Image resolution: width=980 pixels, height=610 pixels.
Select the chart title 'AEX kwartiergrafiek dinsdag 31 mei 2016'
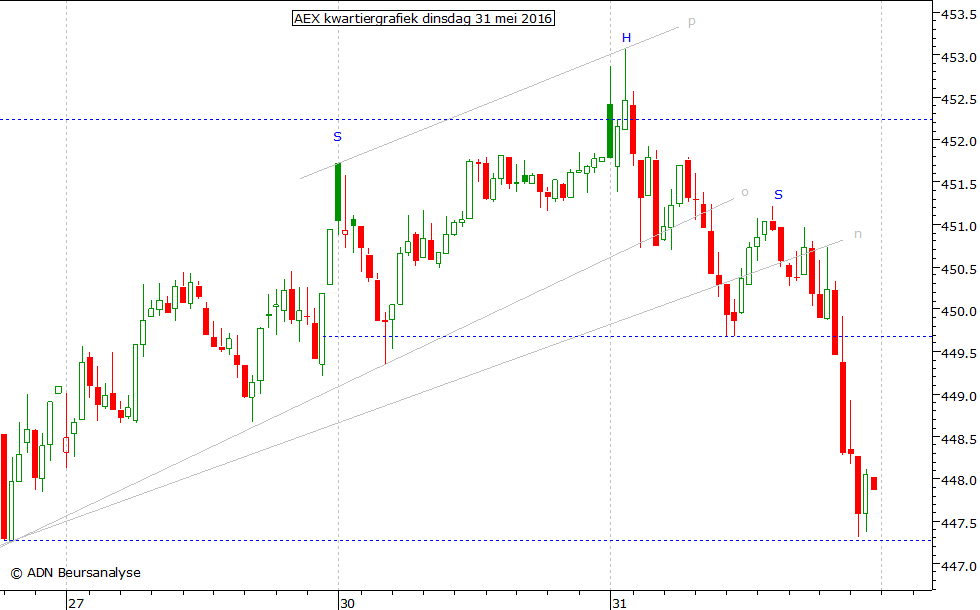(x=423, y=19)
